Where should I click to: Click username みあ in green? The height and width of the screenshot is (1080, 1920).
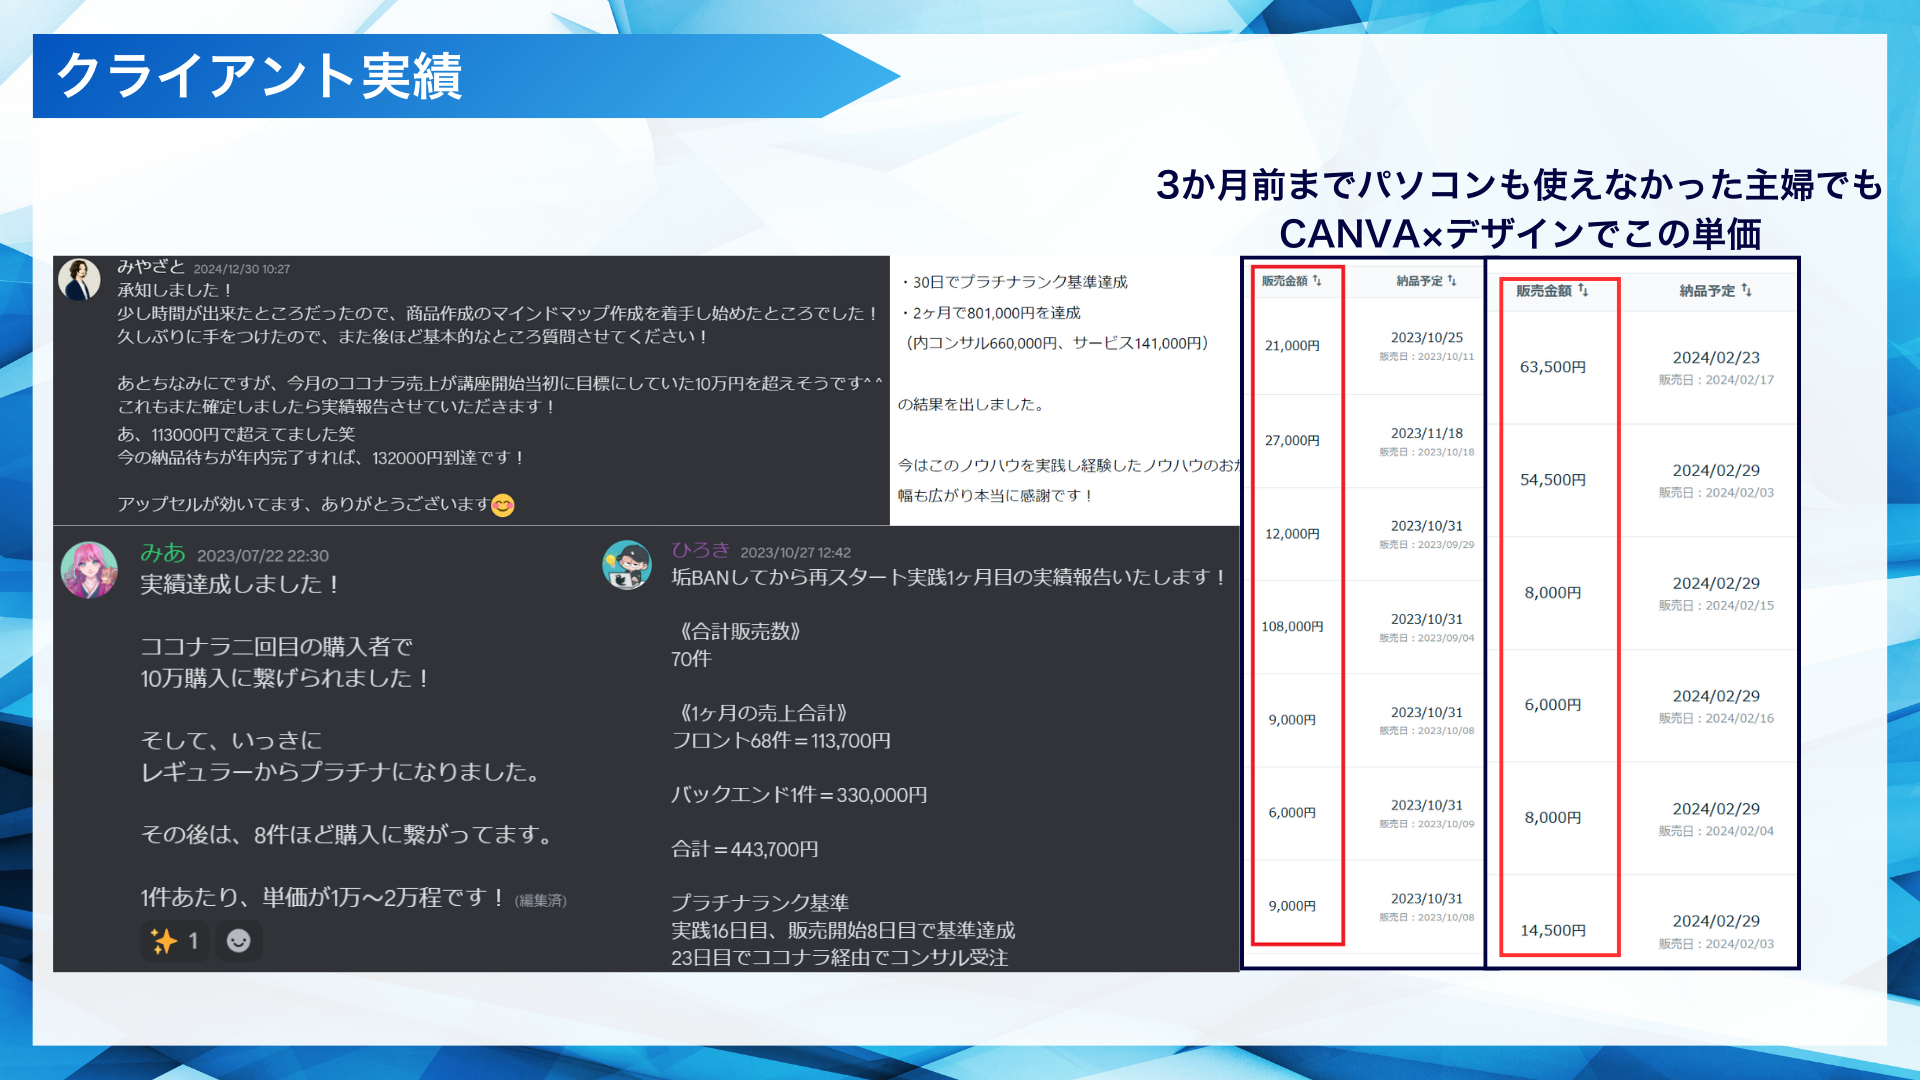[x=163, y=553]
